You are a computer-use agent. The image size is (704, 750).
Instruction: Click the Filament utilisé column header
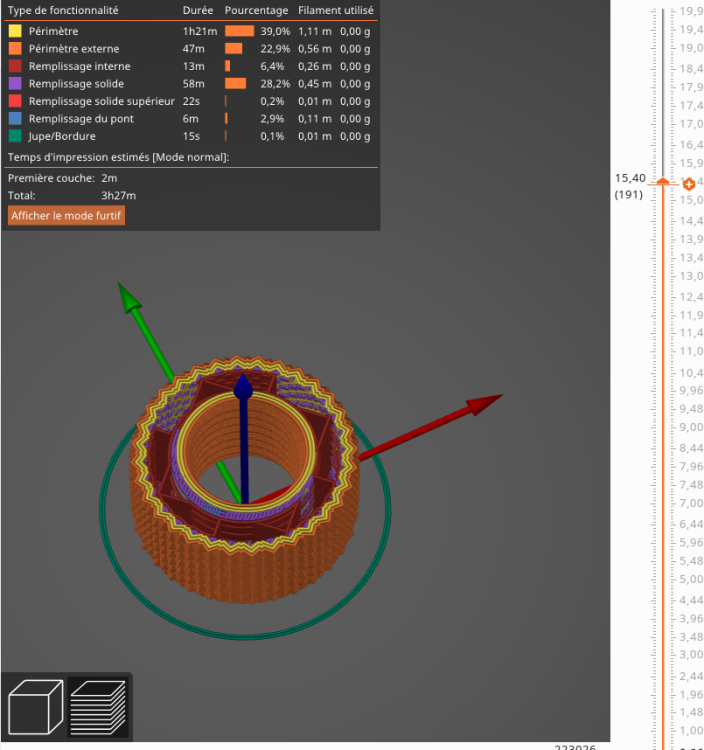click(336, 10)
